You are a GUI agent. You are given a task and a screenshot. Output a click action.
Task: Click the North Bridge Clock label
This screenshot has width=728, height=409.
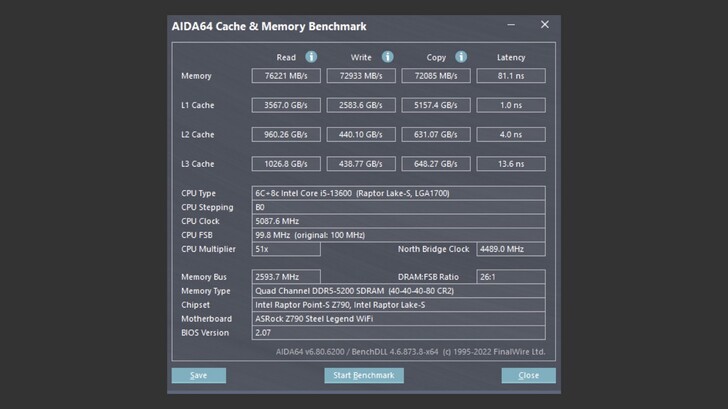pyautogui.click(x=434, y=249)
